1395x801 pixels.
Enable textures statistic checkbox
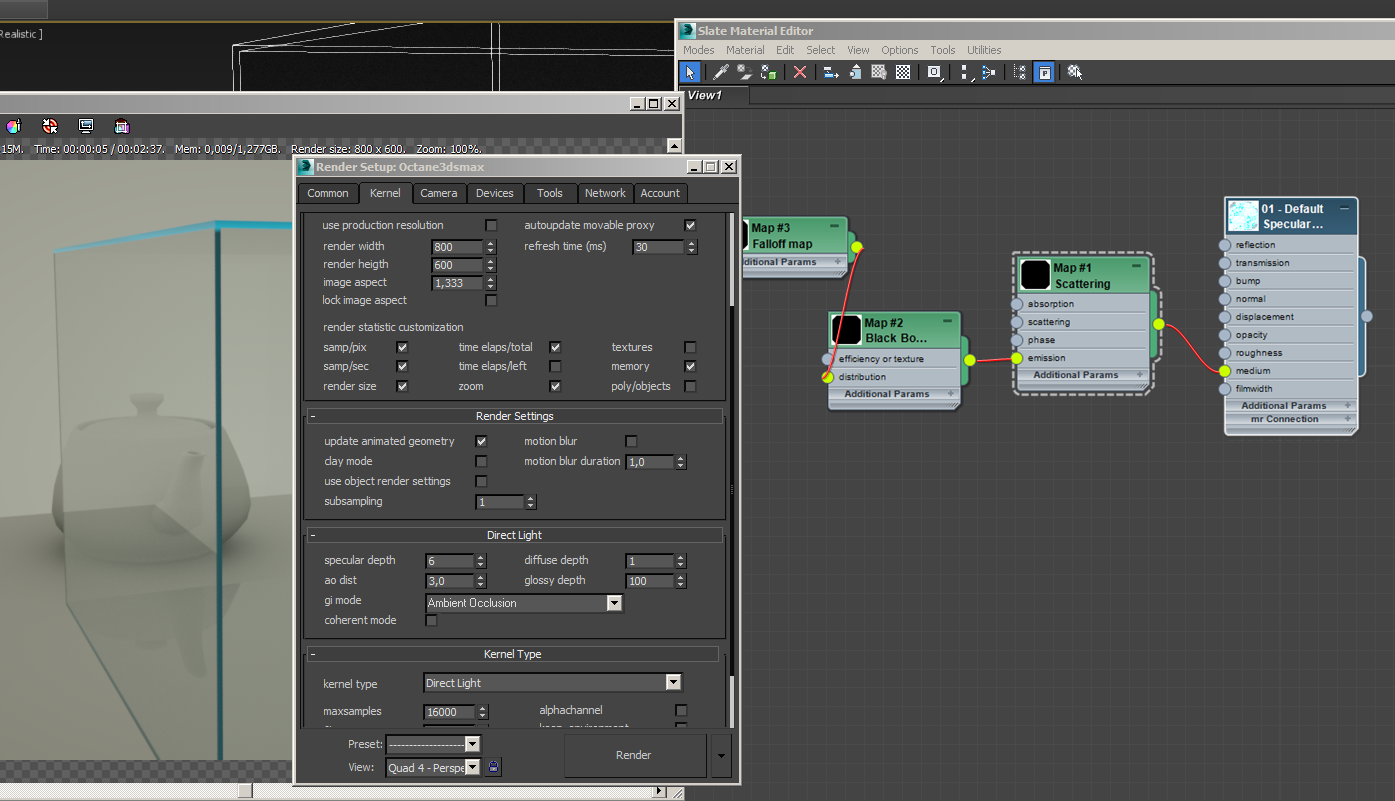tap(690, 347)
